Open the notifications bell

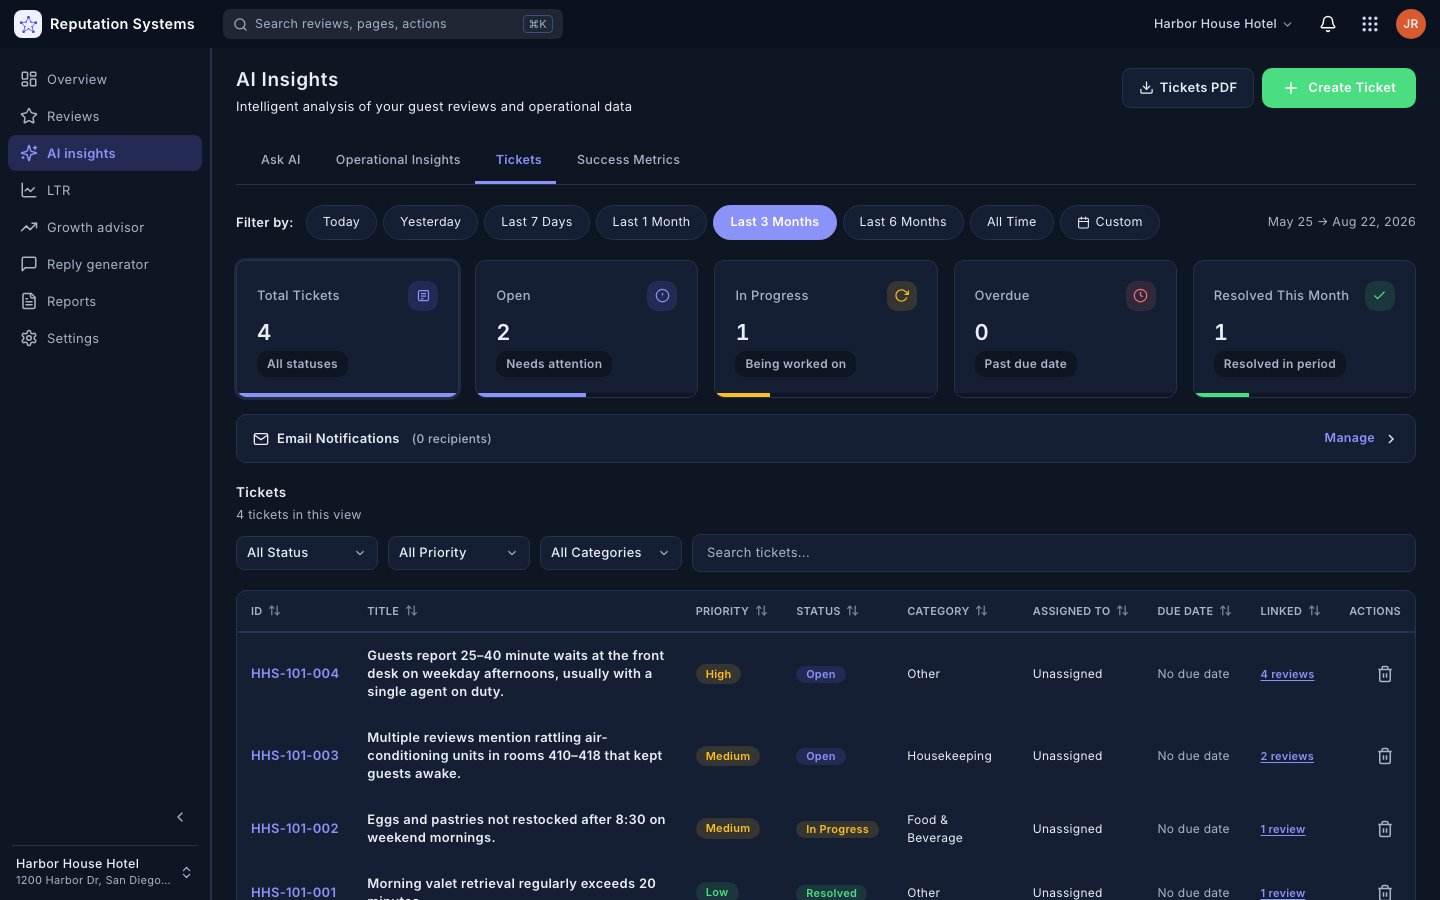click(1328, 24)
